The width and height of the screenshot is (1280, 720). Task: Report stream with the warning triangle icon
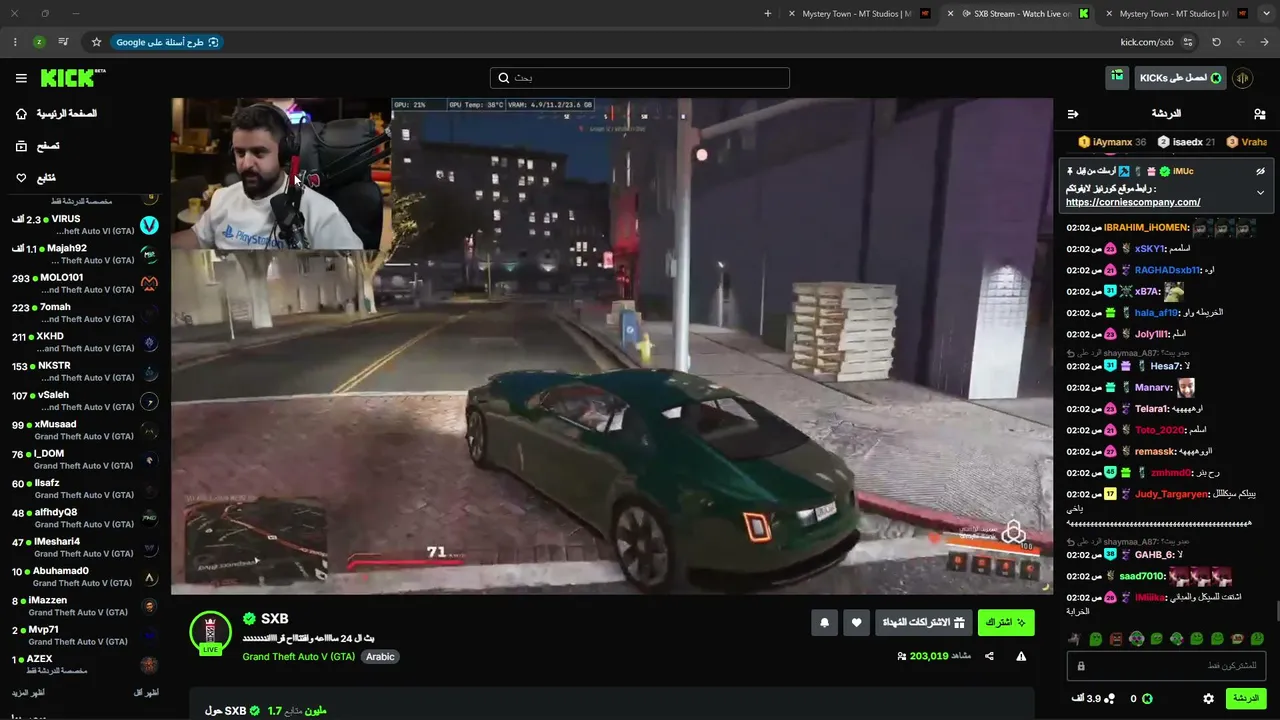coord(1021,656)
